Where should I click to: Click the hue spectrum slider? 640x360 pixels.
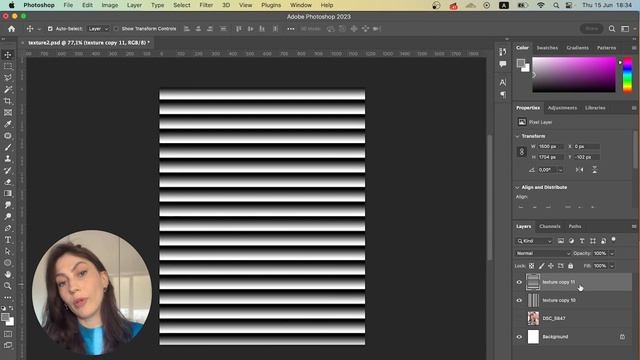[x=627, y=75]
